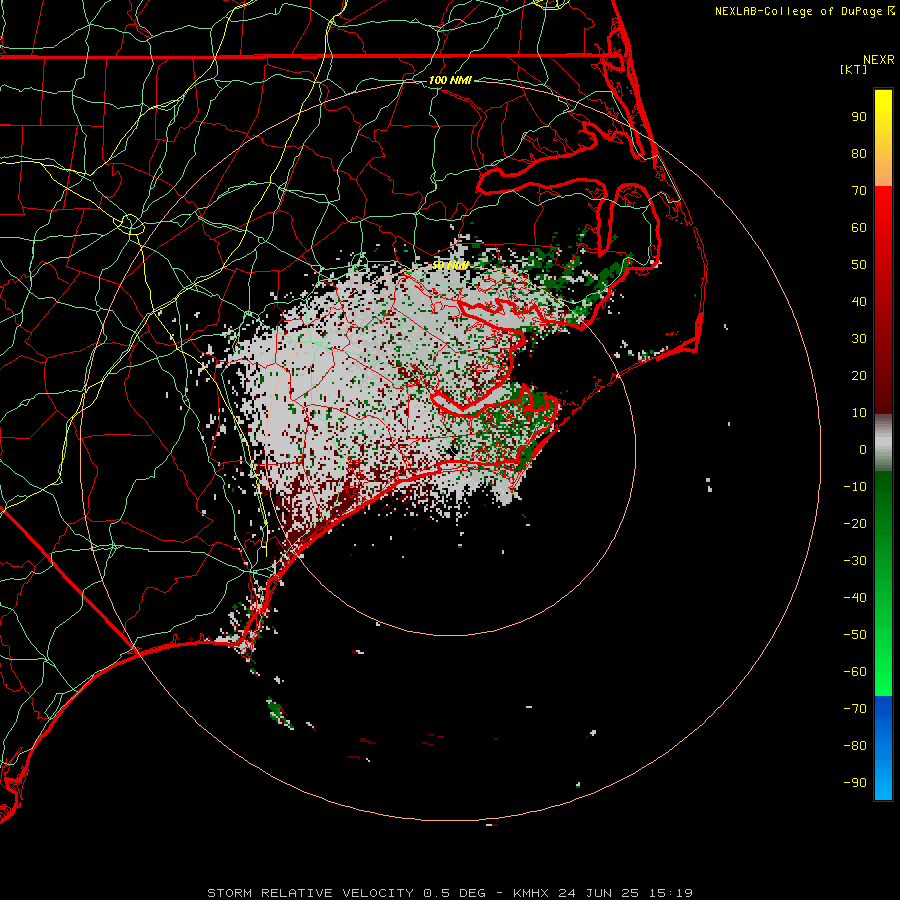Click the NEXR label above color scale
Image resolution: width=900 pixels, height=900 pixels.
[x=878, y=60]
